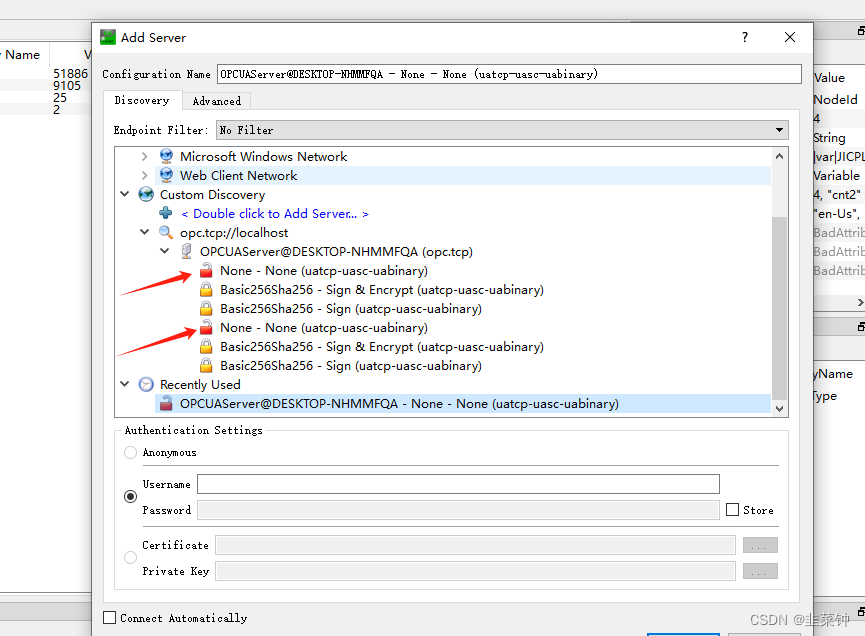This screenshot has height=636, width=865.
Task: Collapse the Custom Discovery node
Action: click(125, 194)
